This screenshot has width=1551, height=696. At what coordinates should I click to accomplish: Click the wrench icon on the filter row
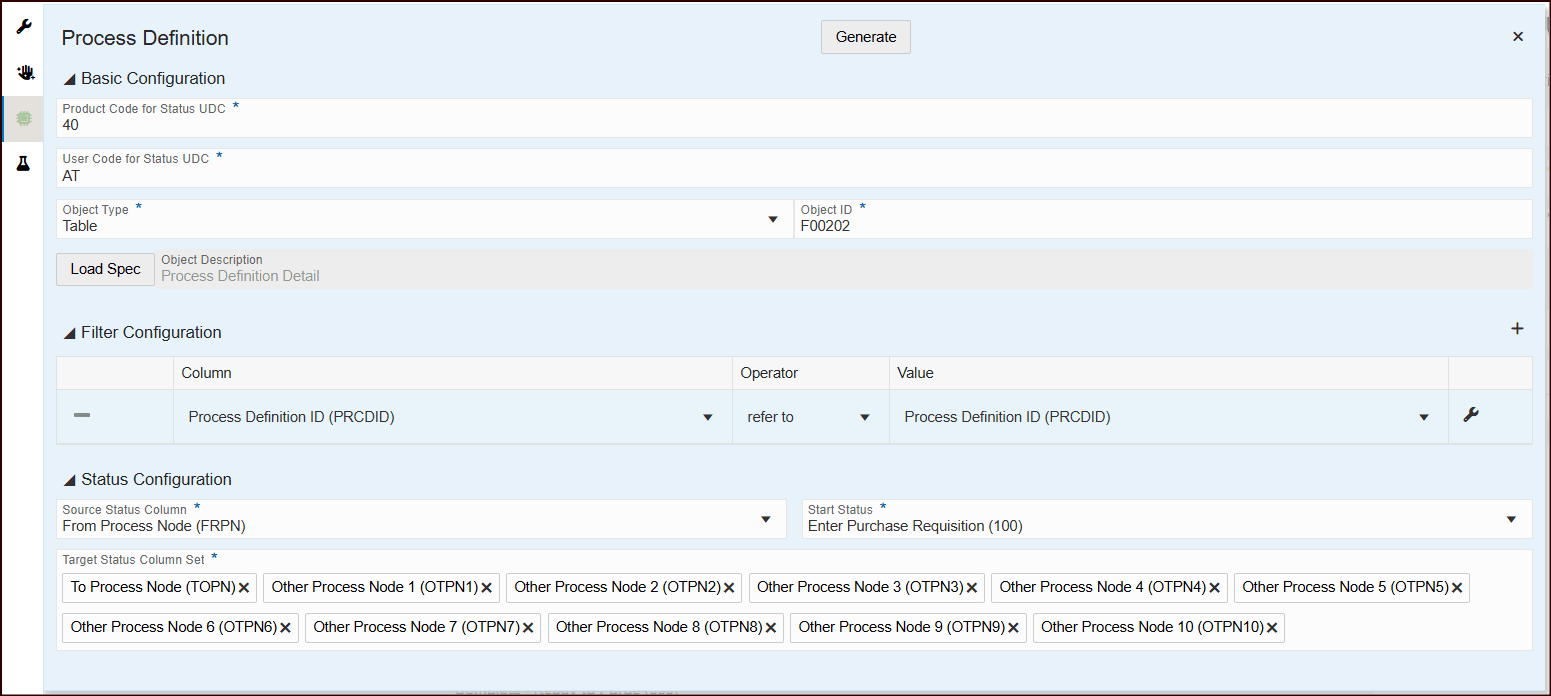click(x=1471, y=416)
